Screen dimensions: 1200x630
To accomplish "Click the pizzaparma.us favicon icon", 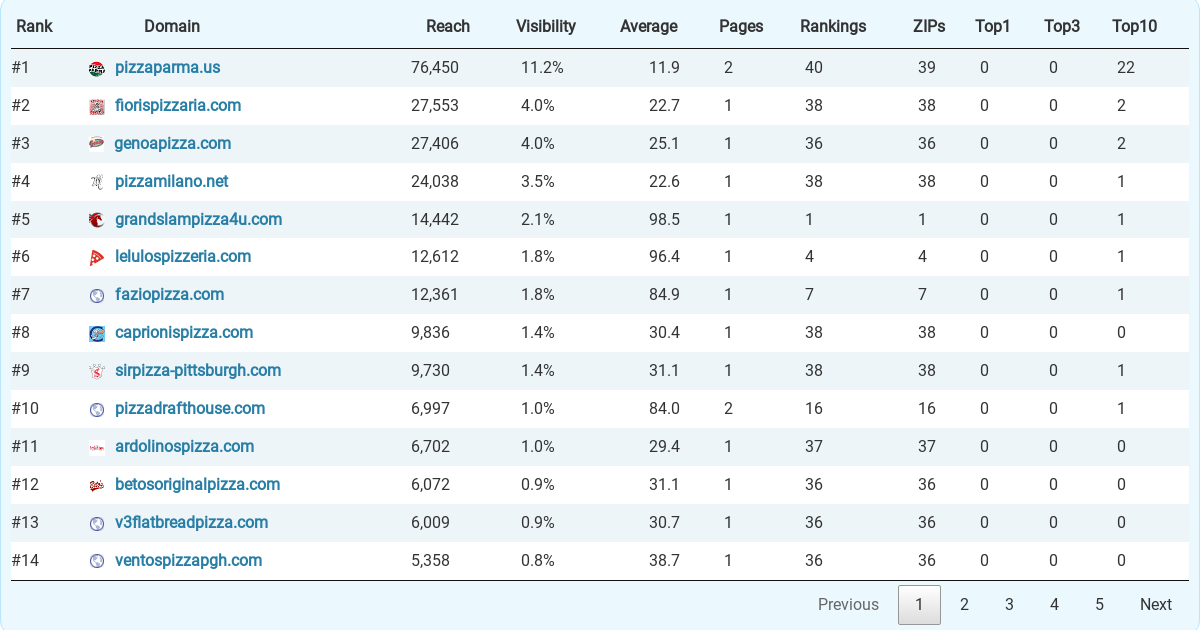I will click(x=97, y=69).
